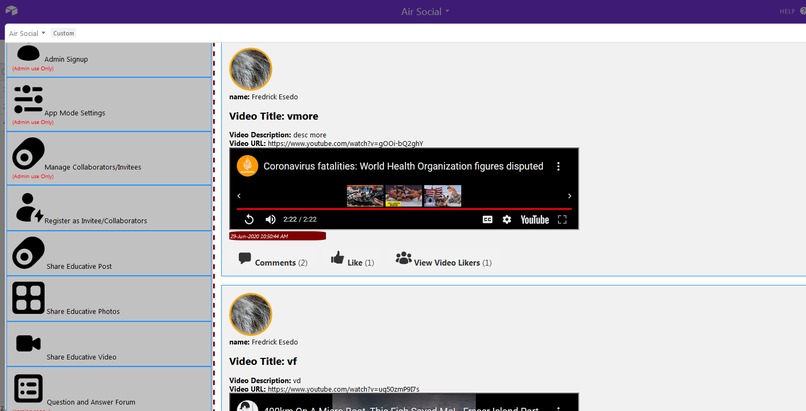Click the YouTube logo in the player
The width and height of the screenshot is (806, 411).
tap(535, 219)
